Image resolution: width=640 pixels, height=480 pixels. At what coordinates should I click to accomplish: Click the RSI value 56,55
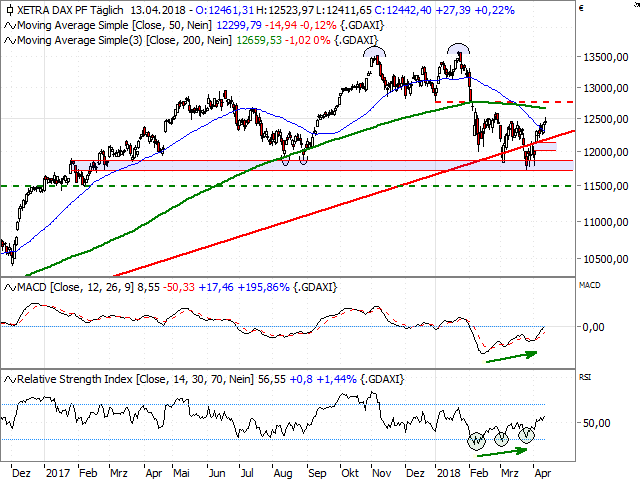pyautogui.click(x=271, y=380)
